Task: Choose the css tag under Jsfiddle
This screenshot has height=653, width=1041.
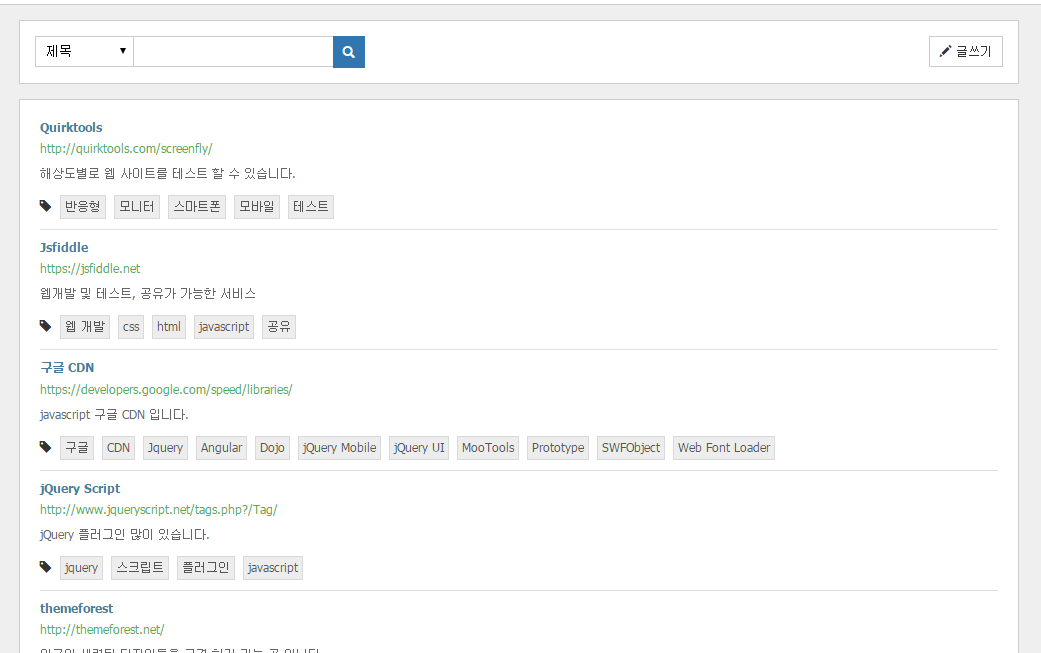Action: coord(131,327)
